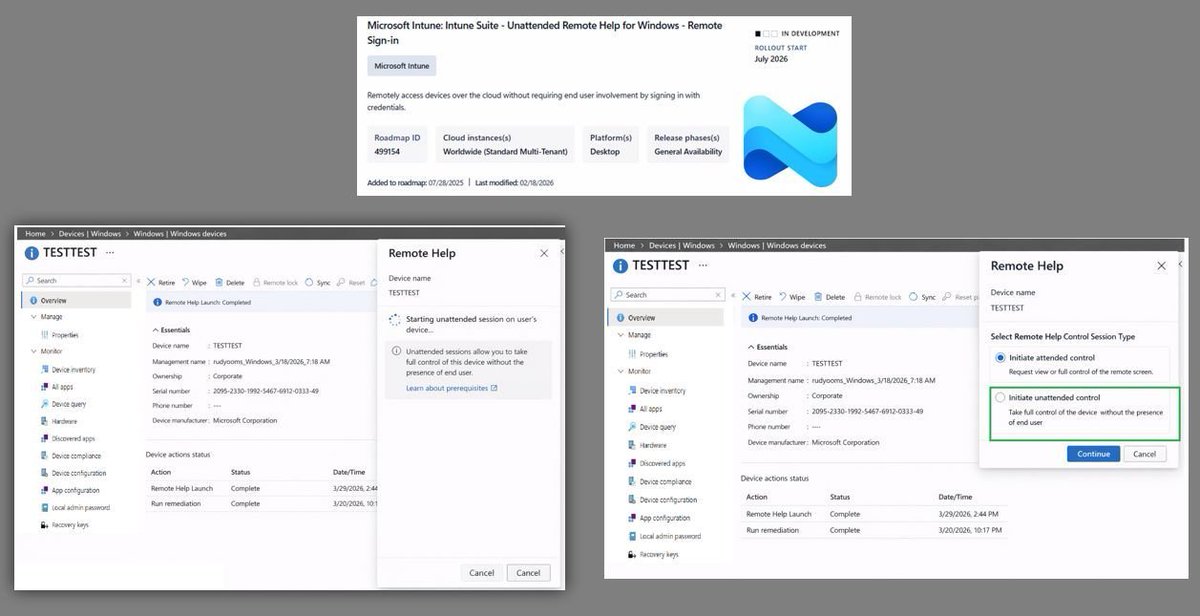Screen dimensions: 1200x616
Task: Collapse sidebar with double chevron in left screenshot
Action: click(x=136, y=282)
